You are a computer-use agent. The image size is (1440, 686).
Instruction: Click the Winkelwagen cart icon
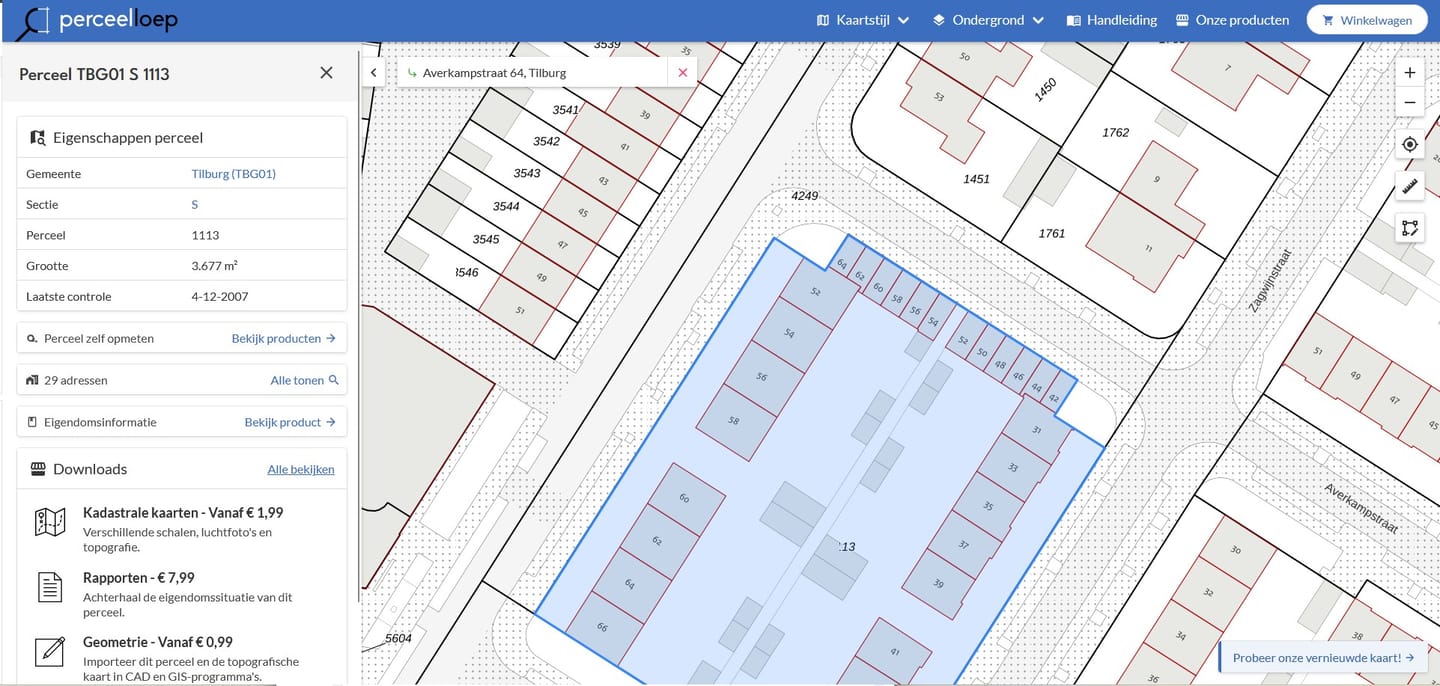tap(1328, 20)
